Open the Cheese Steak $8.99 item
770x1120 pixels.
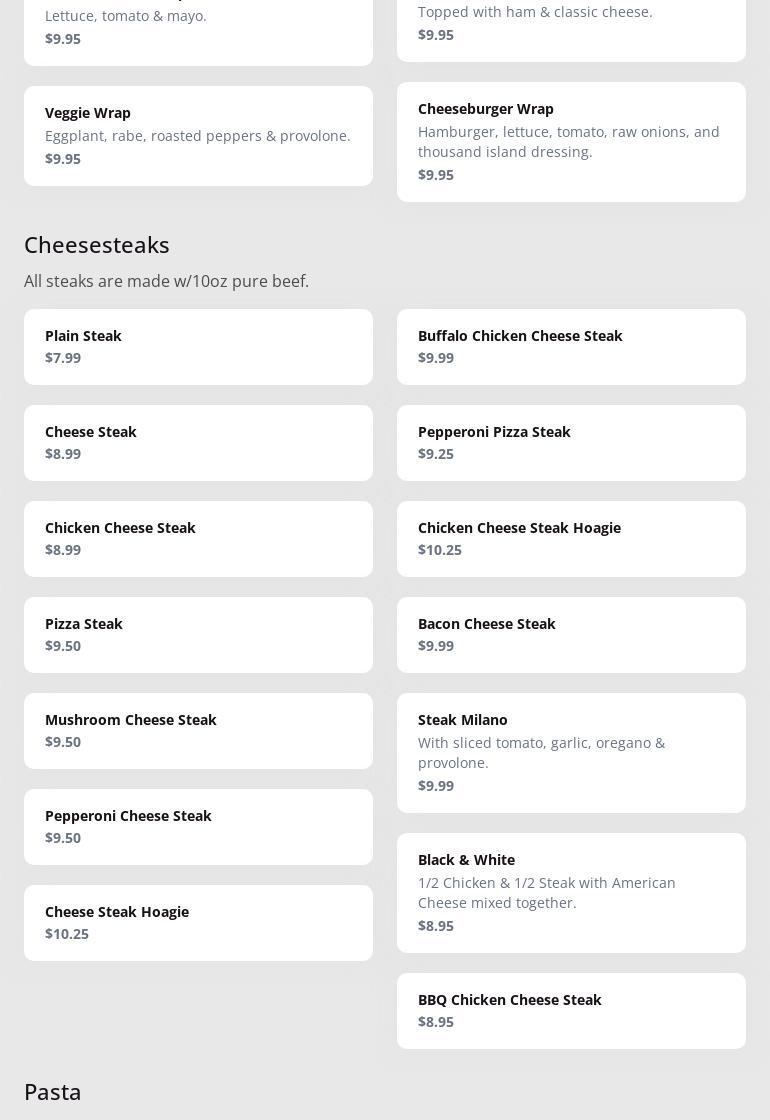click(x=198, y=443)
